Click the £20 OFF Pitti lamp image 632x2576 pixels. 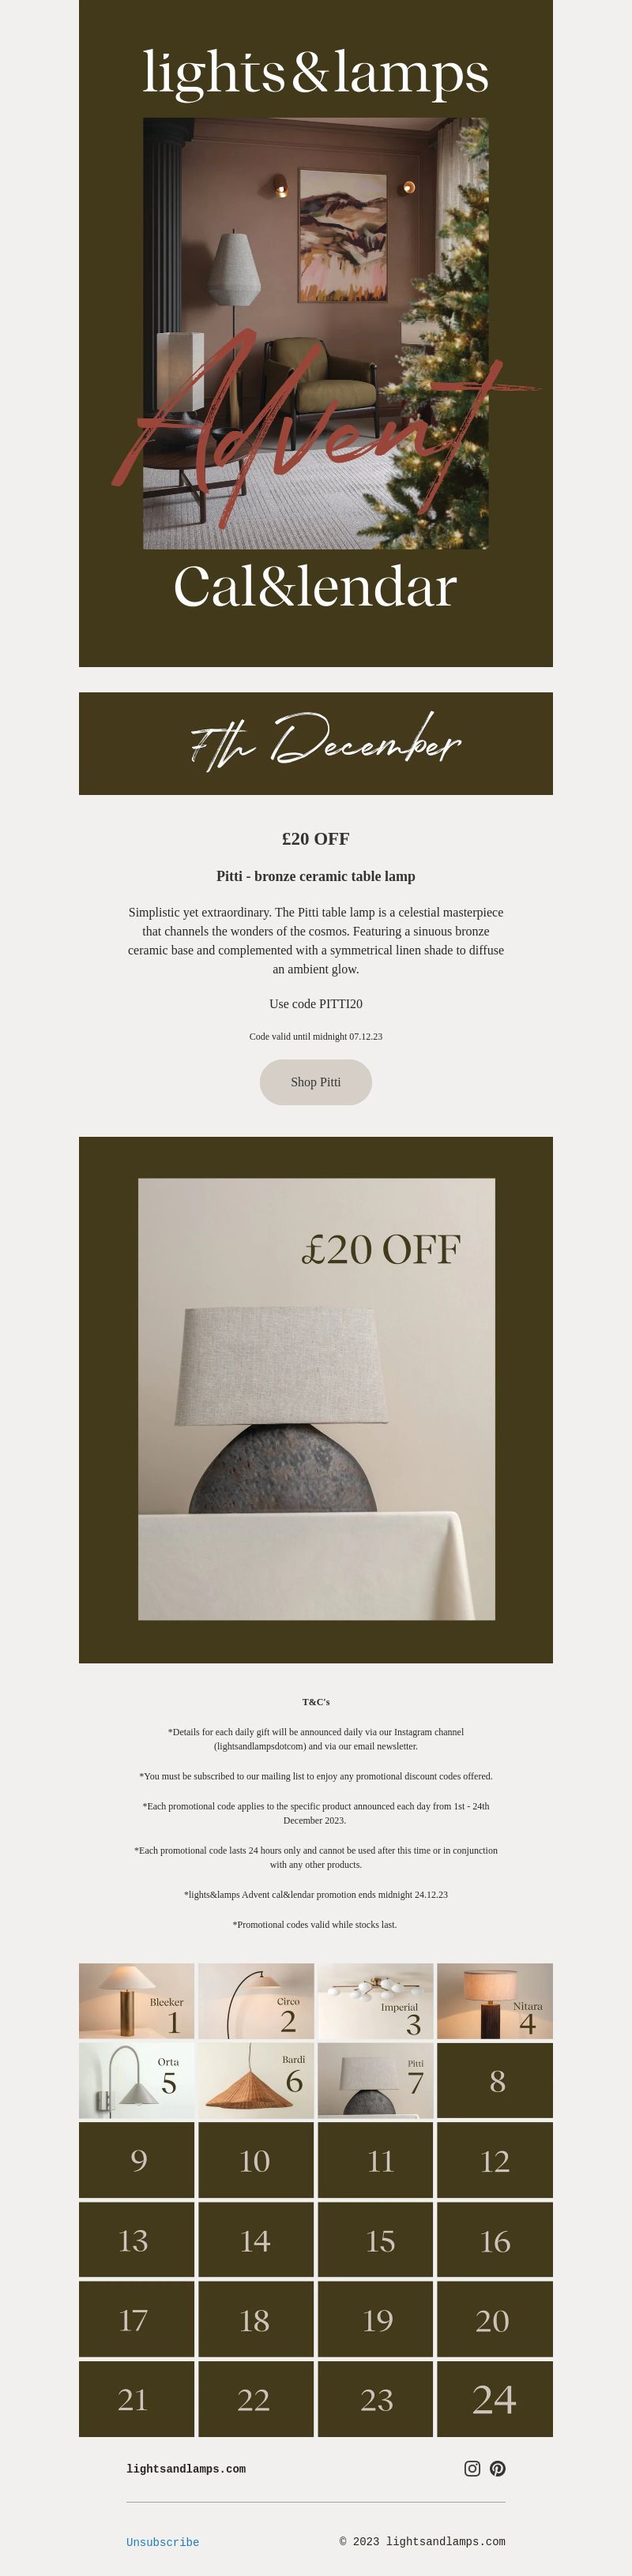coord(316,1400)
